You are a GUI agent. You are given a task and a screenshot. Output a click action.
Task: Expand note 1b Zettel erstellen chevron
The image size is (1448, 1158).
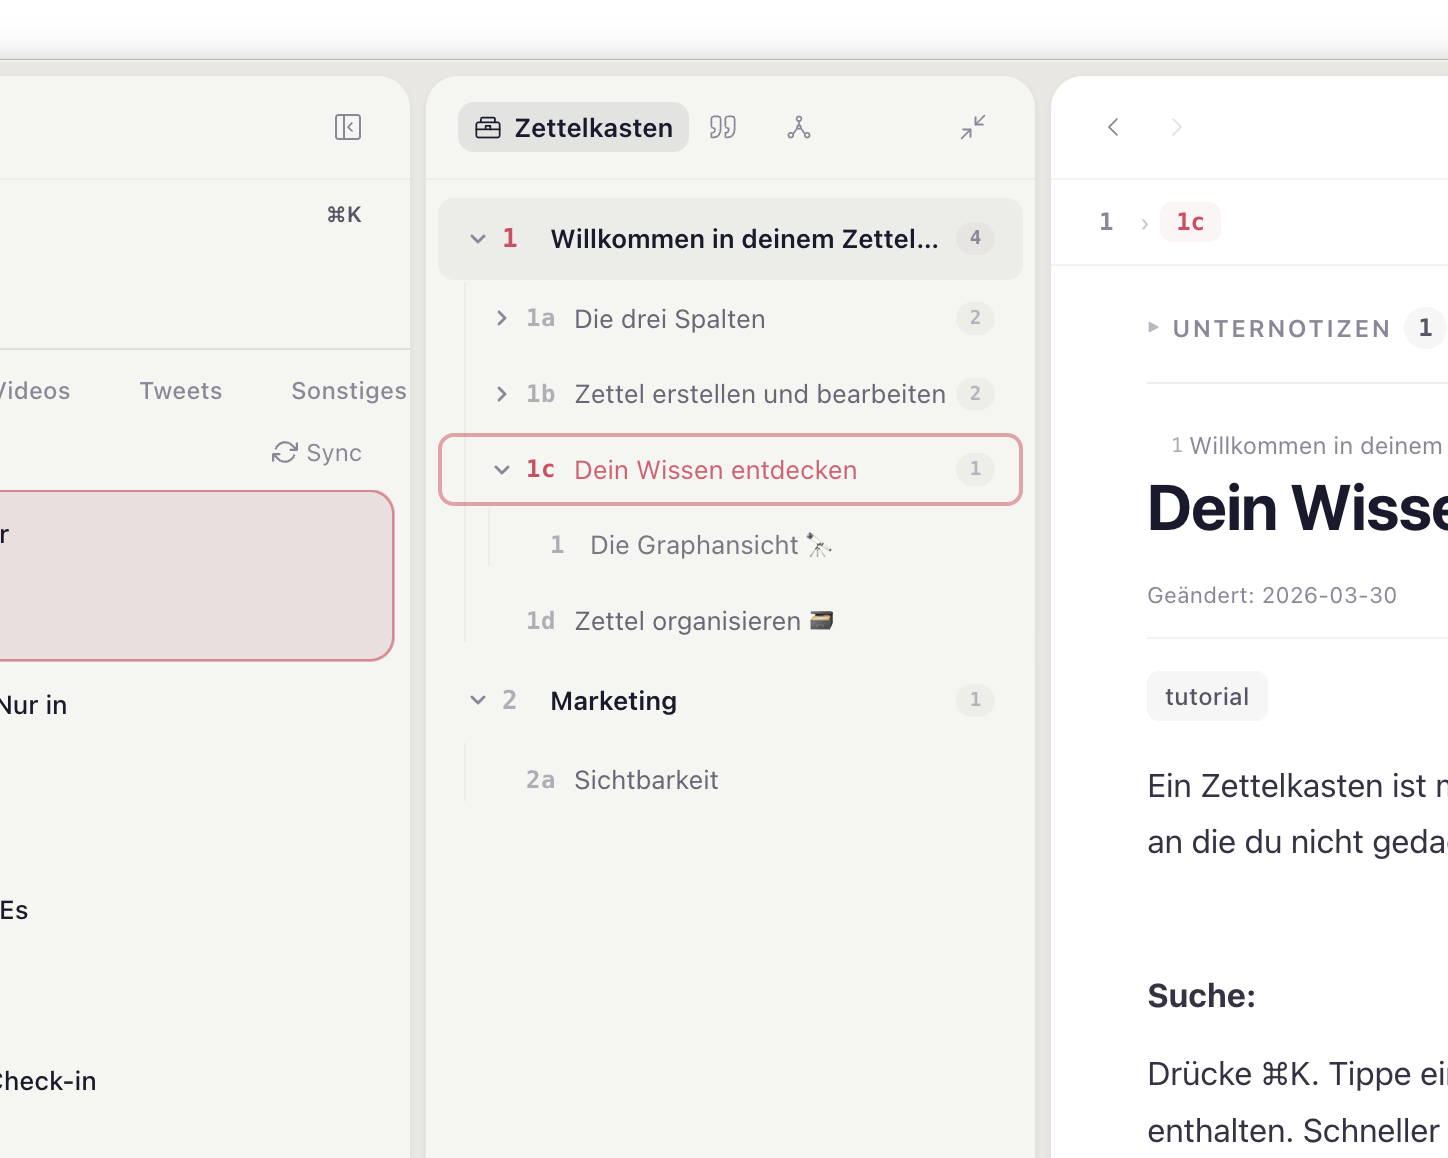point(502,394)
